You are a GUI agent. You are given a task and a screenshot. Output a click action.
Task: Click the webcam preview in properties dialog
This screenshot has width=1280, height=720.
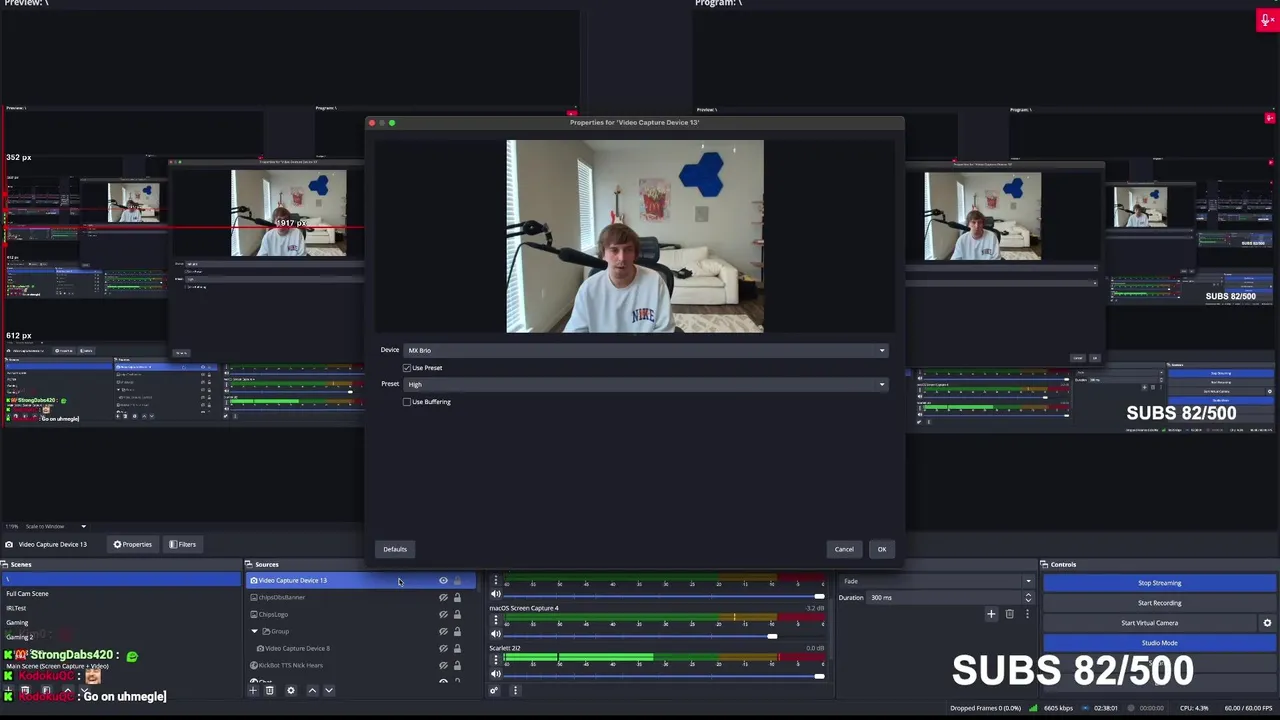click(635, 236)
